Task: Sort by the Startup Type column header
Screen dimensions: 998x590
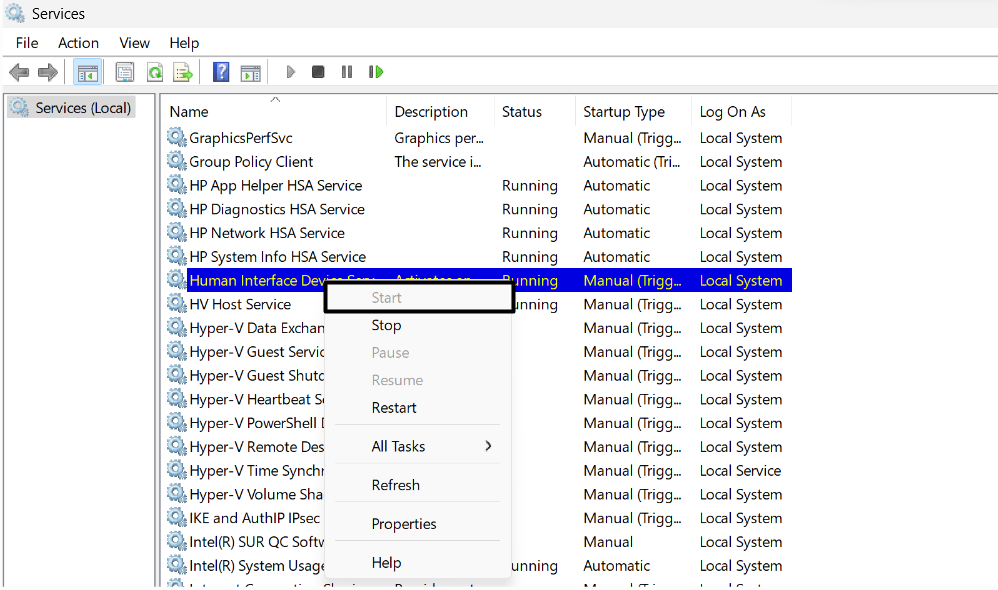Action: pyautogui.click(x=624, y=112)
